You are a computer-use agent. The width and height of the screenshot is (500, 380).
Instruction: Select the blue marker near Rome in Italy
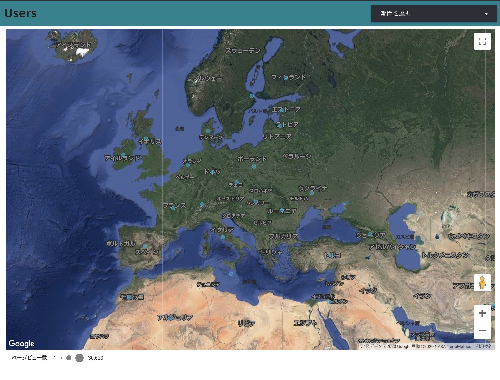pyautogui.click(x=223, y=237)
